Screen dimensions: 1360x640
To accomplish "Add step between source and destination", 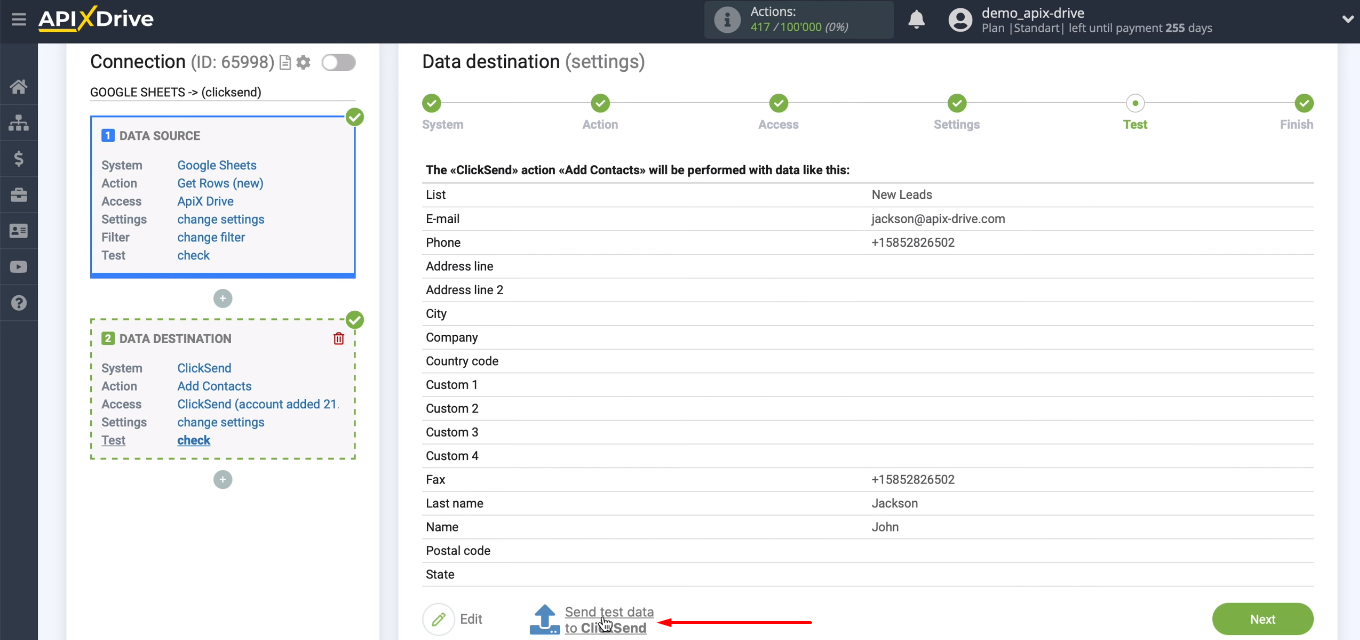I will click(x=223, y=298).
